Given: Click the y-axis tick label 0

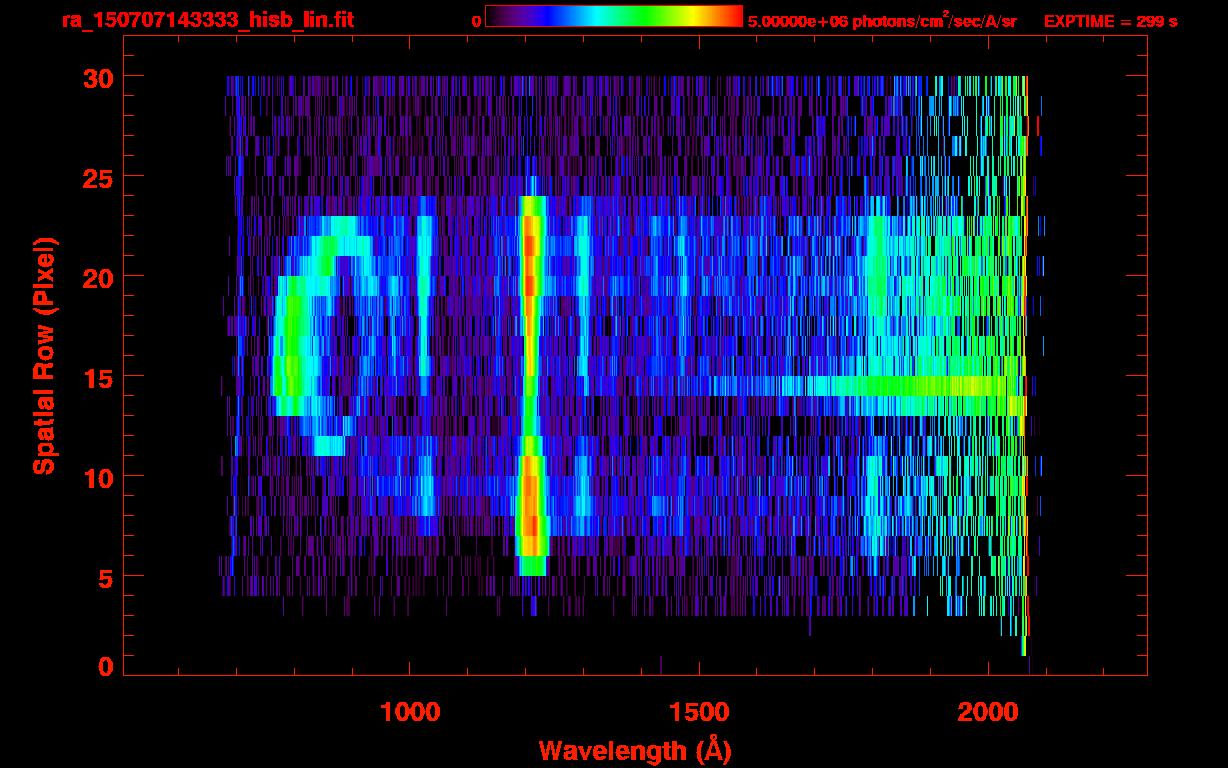Looking at the screenshot, I should 105,666.
